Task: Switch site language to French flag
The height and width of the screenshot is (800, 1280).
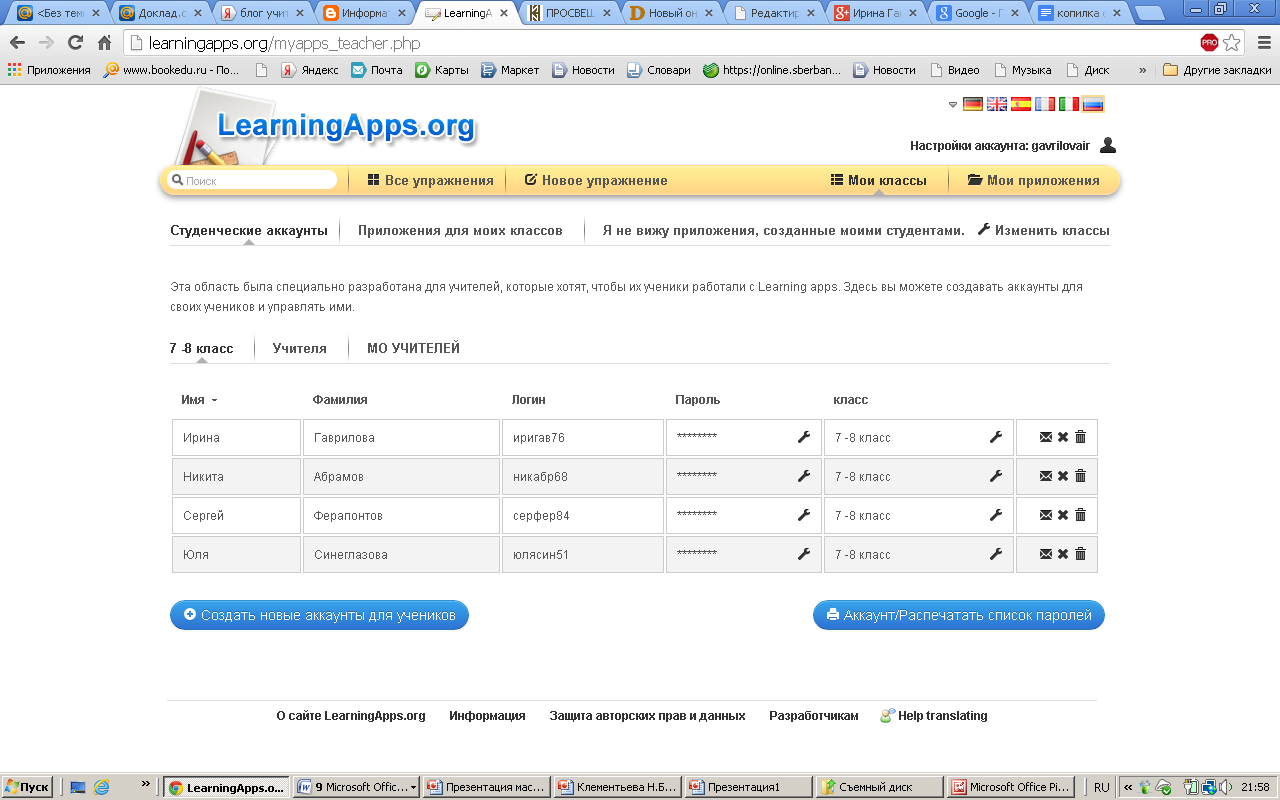Action: tap(1045, 104)
